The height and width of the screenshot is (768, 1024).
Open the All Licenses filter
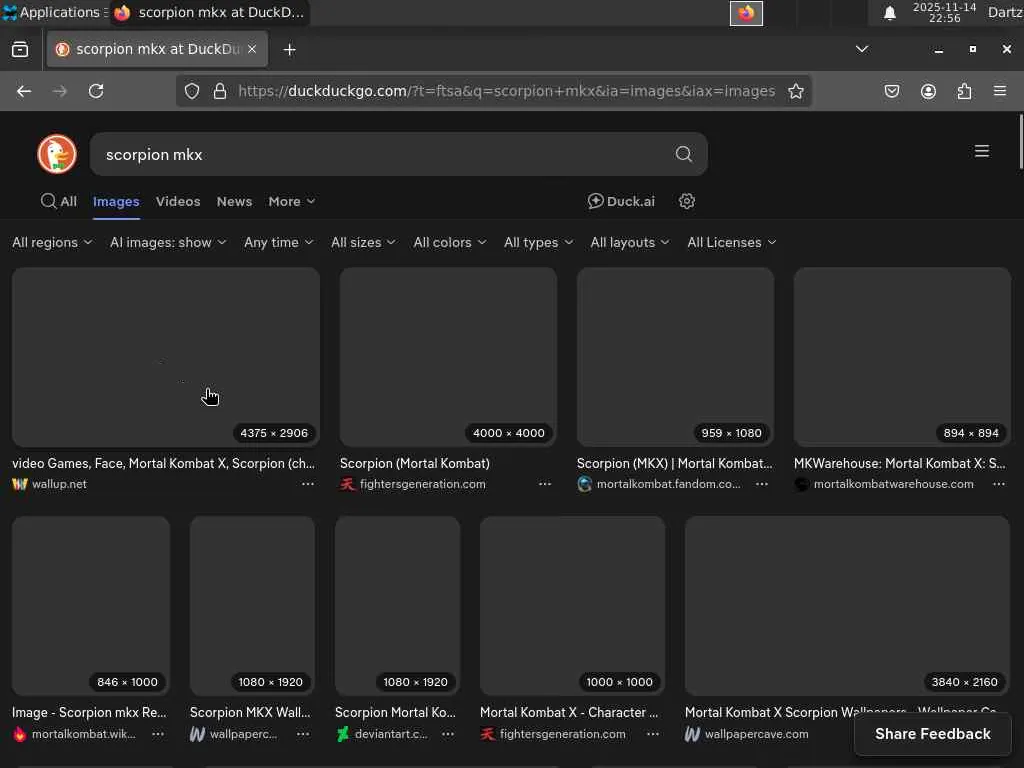[x=731, y=242]
